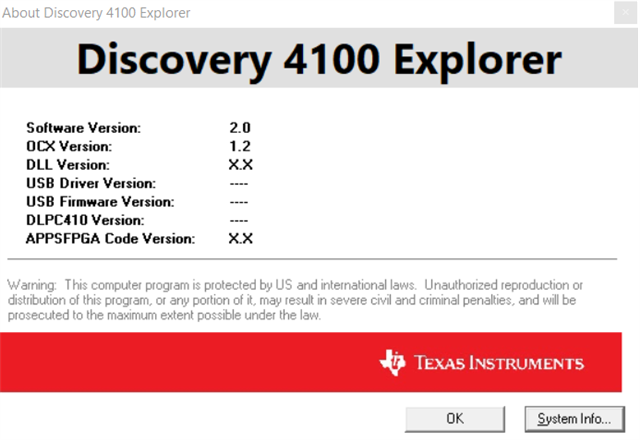Select the USB Driver Version label
This screenshot has height=440, width=640.
[91, 183]
